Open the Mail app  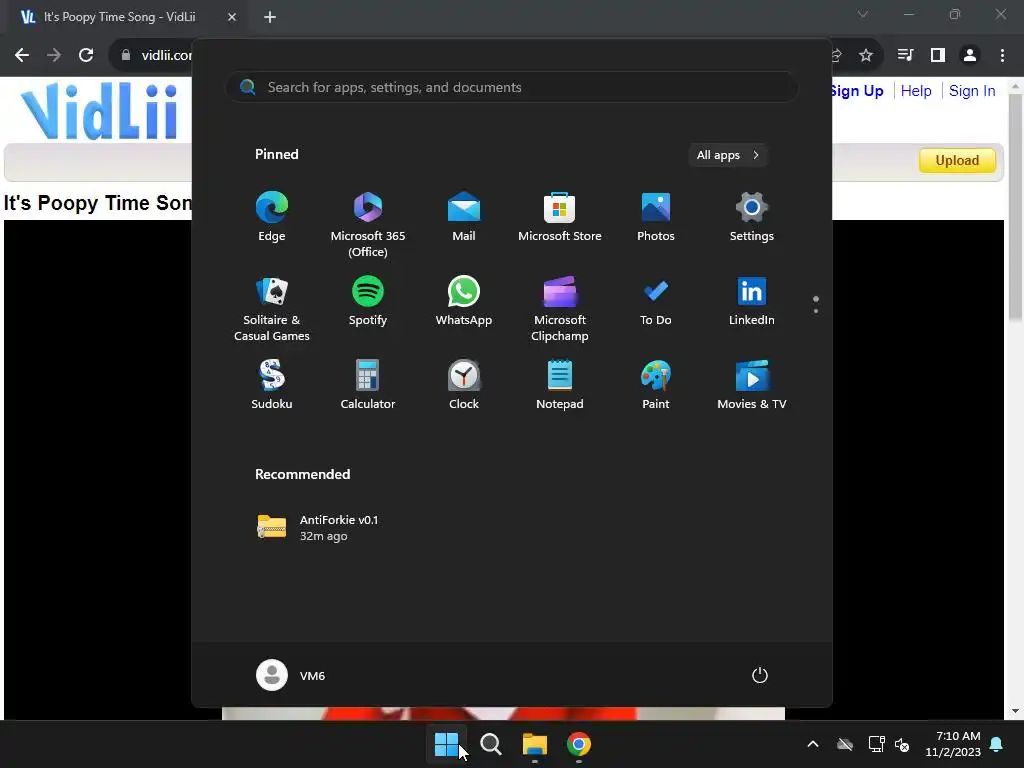464,217
